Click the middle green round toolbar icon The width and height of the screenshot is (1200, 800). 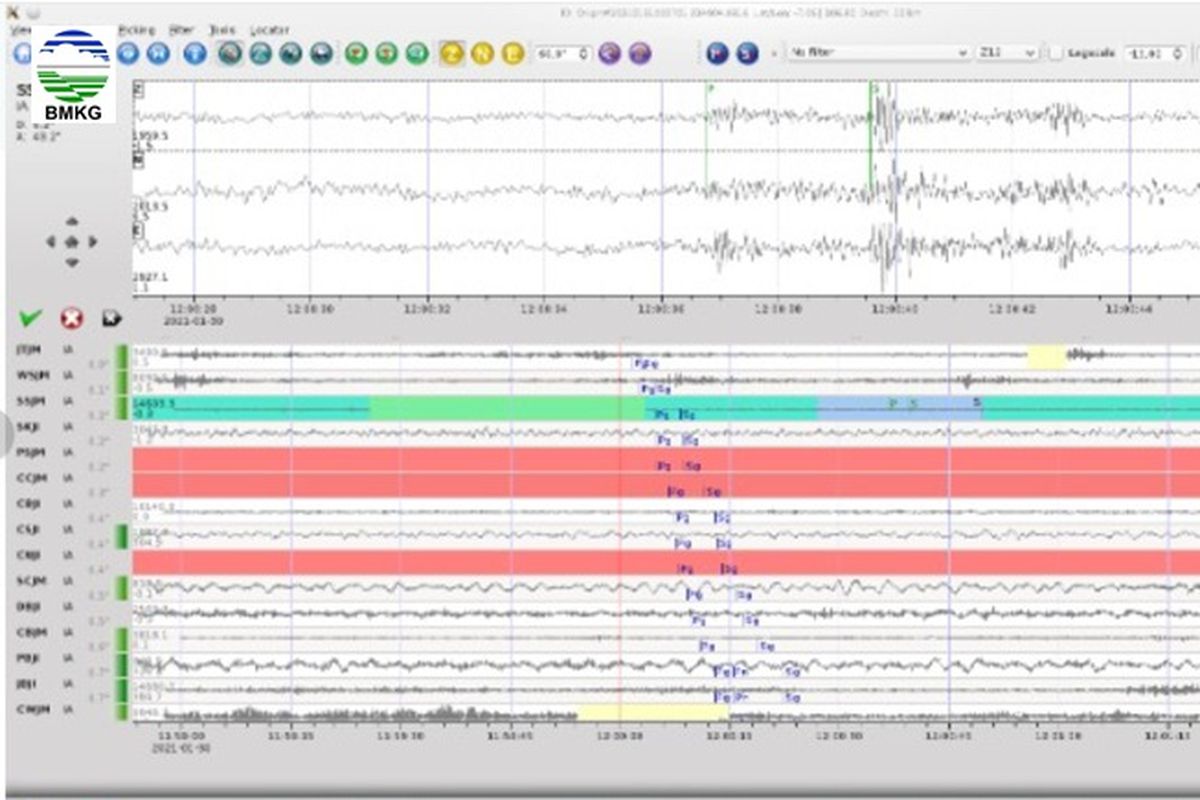pos(386,53)
